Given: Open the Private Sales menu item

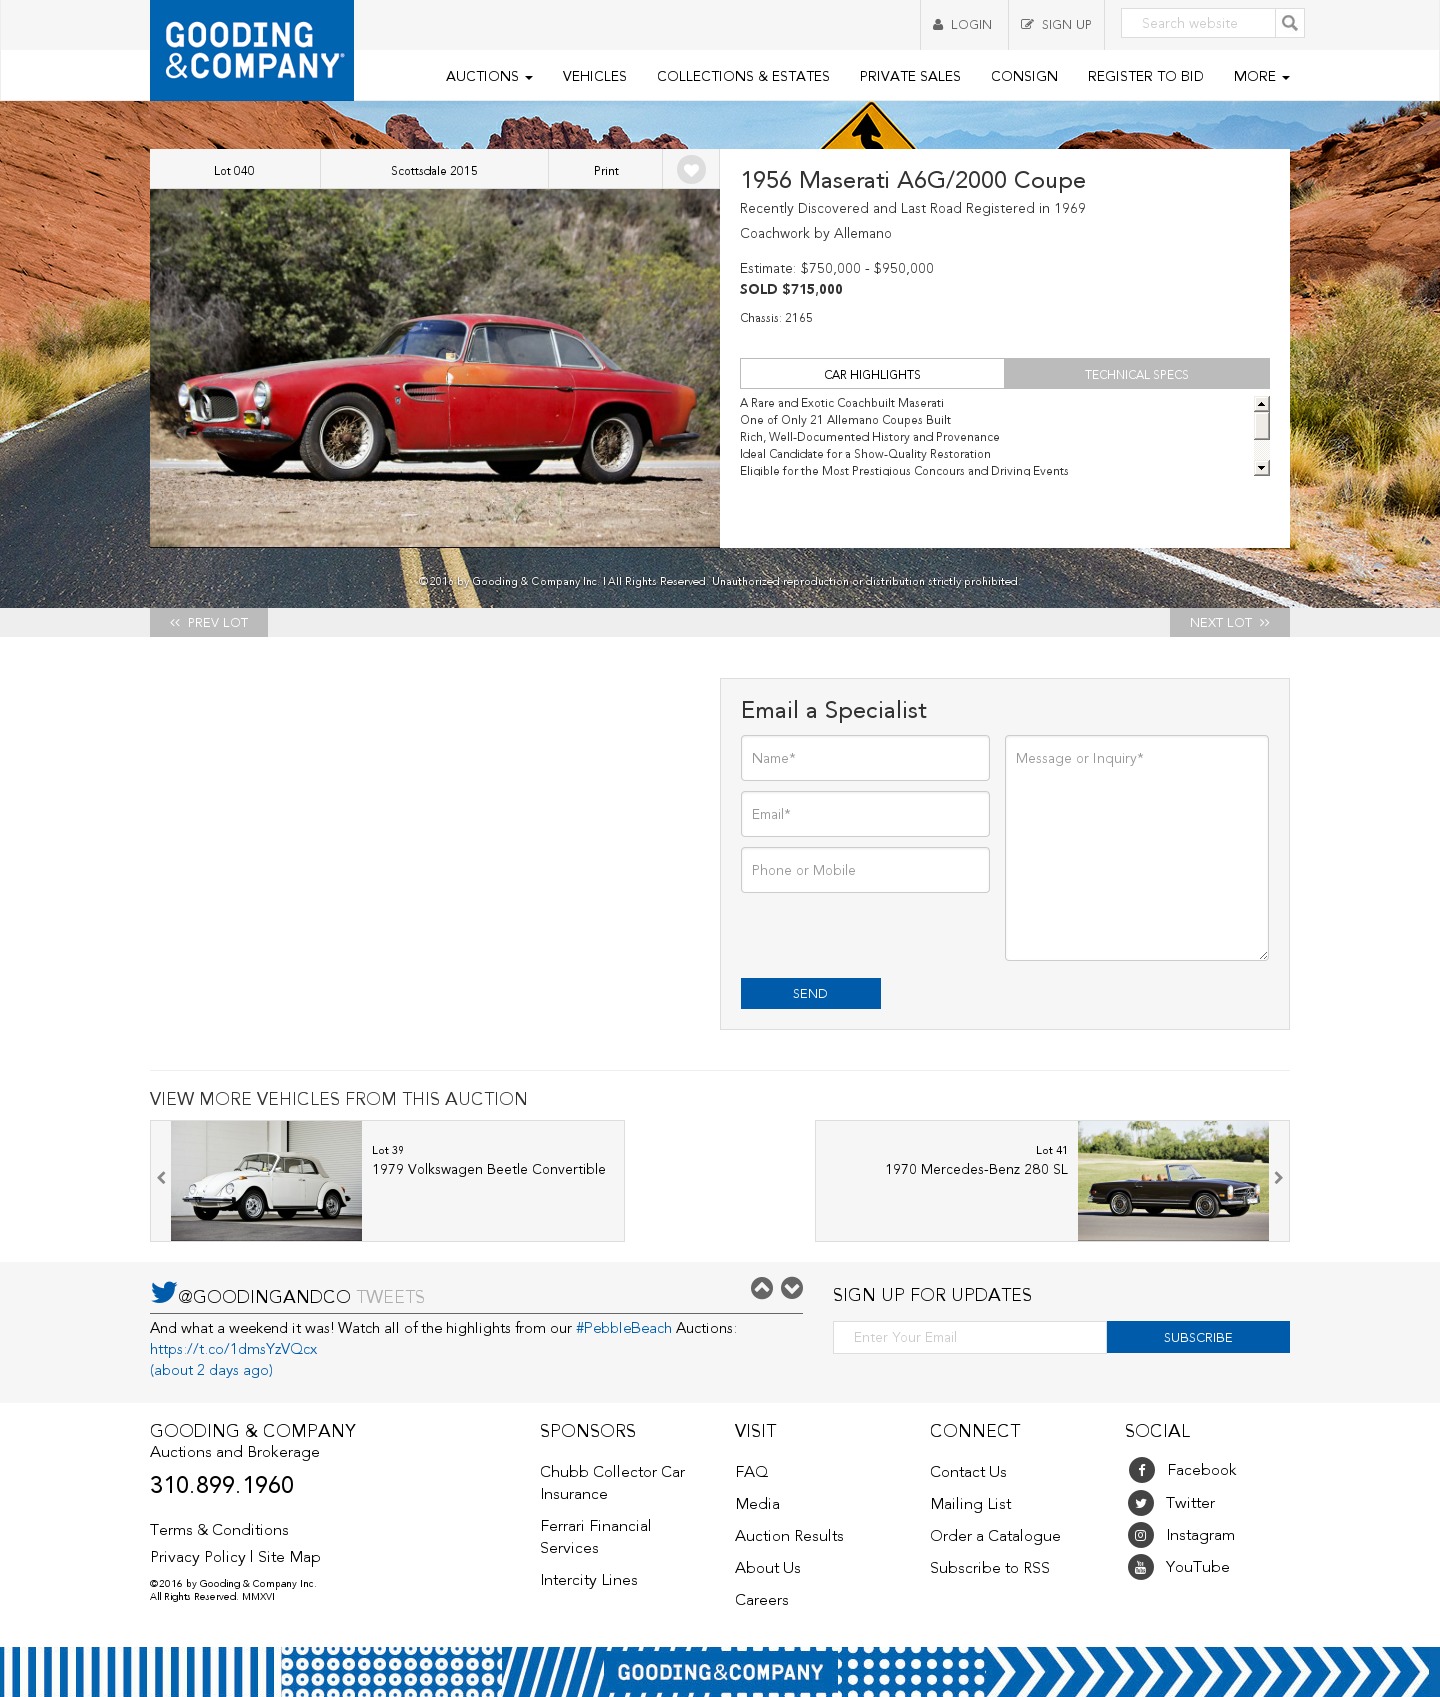Looking at the screenshot, I should point(910,76).
